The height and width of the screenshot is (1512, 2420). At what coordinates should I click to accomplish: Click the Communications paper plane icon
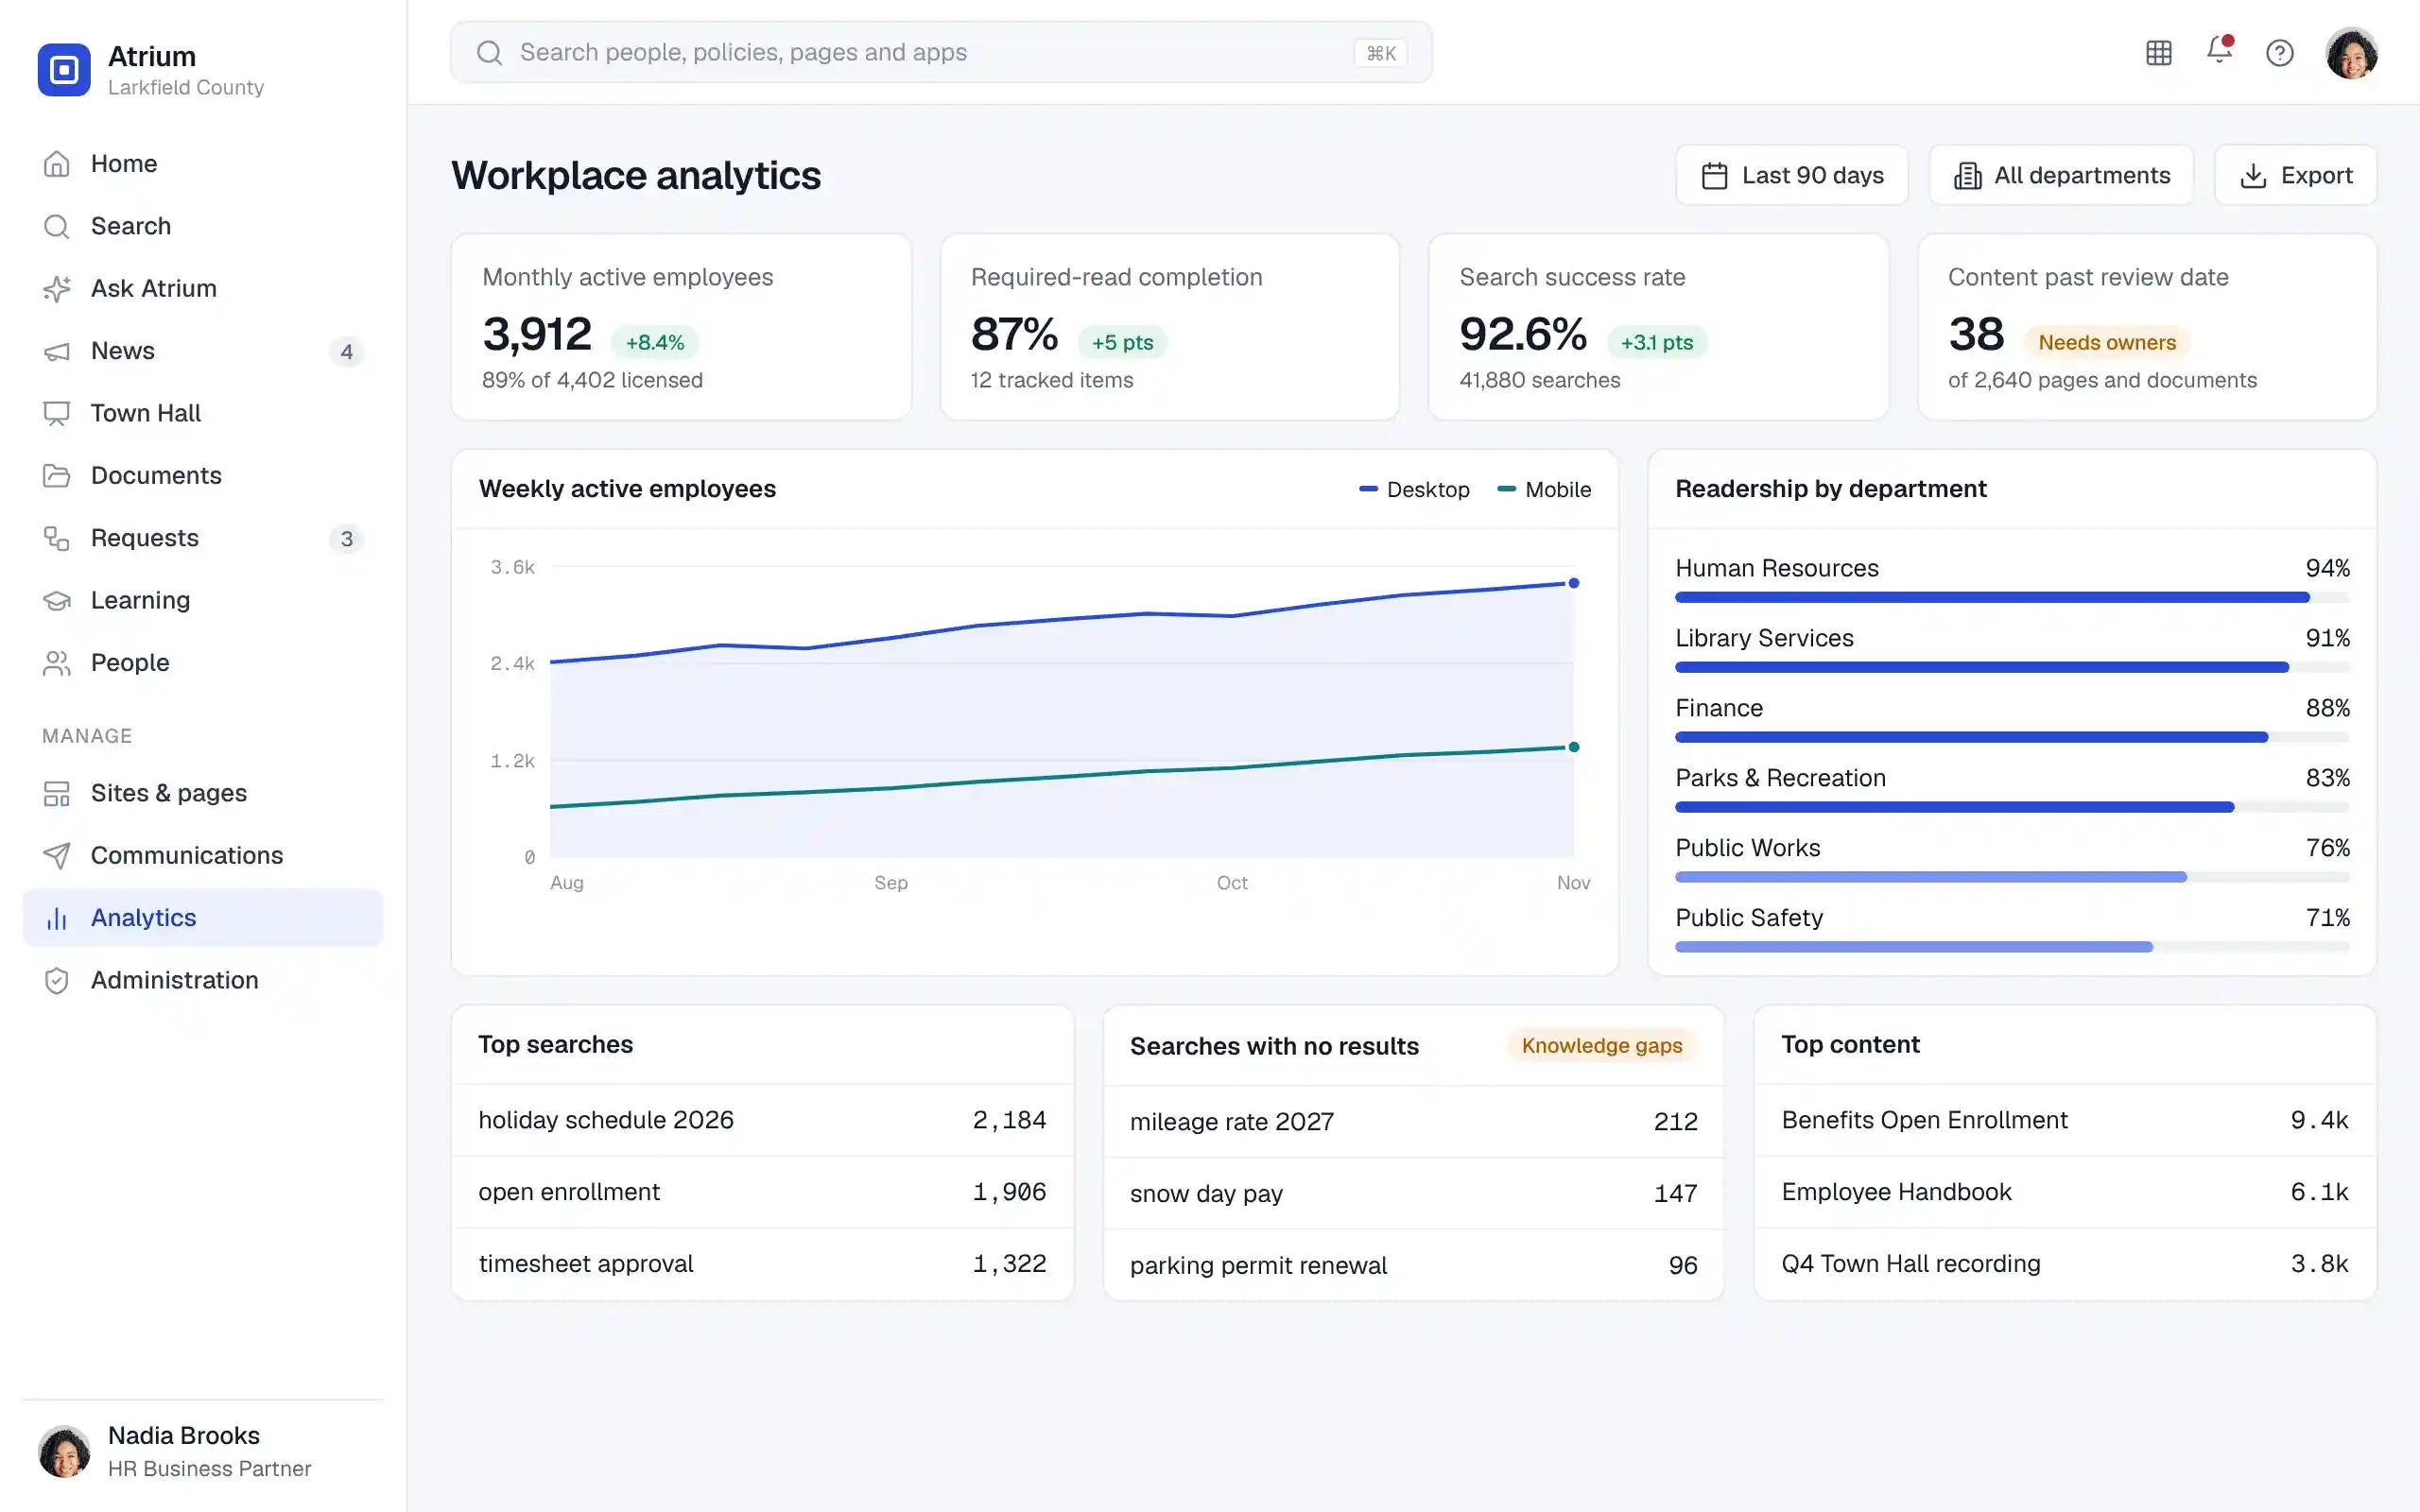[x=57, y=855]
